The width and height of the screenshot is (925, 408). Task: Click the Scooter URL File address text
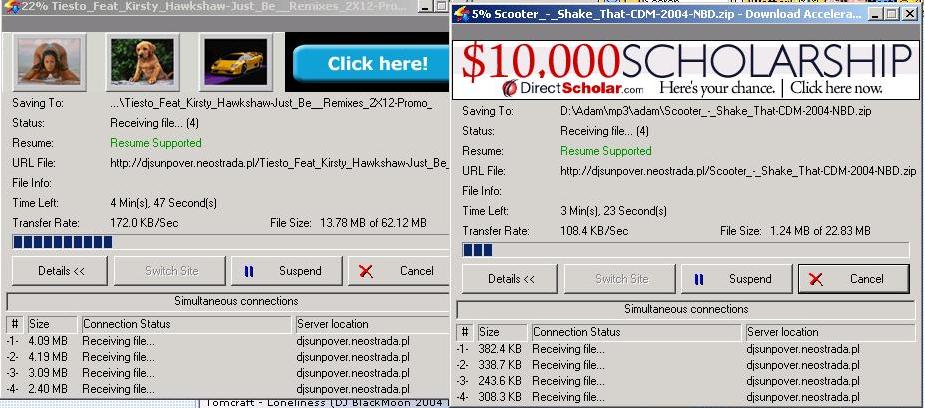[x=738, y=171]
